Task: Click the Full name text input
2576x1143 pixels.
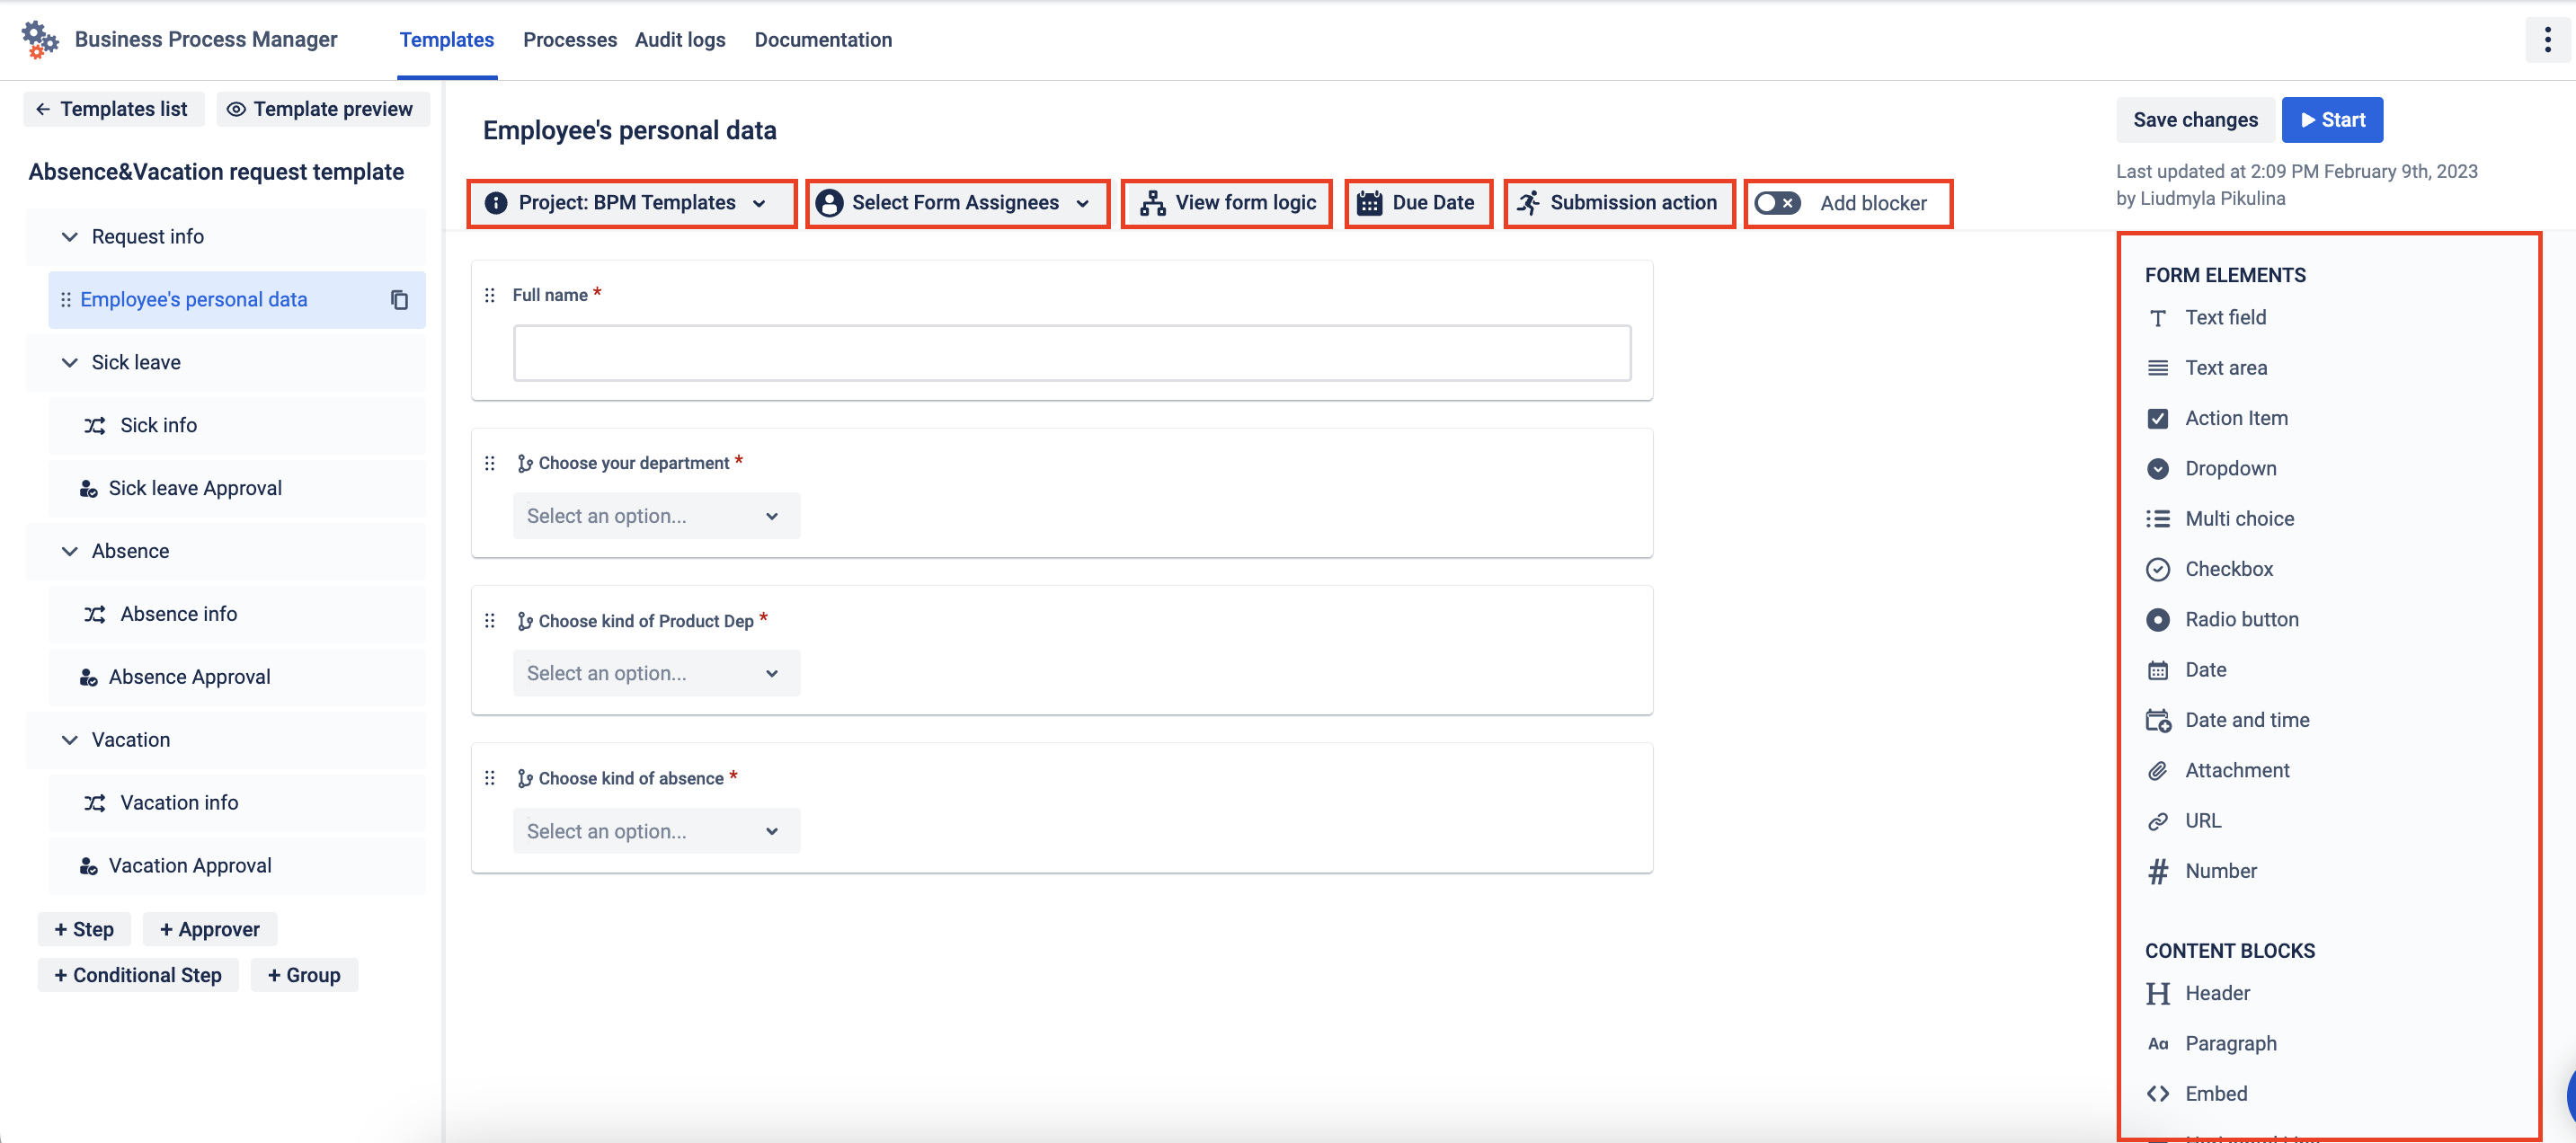Action: click(x=1071, y=353)
